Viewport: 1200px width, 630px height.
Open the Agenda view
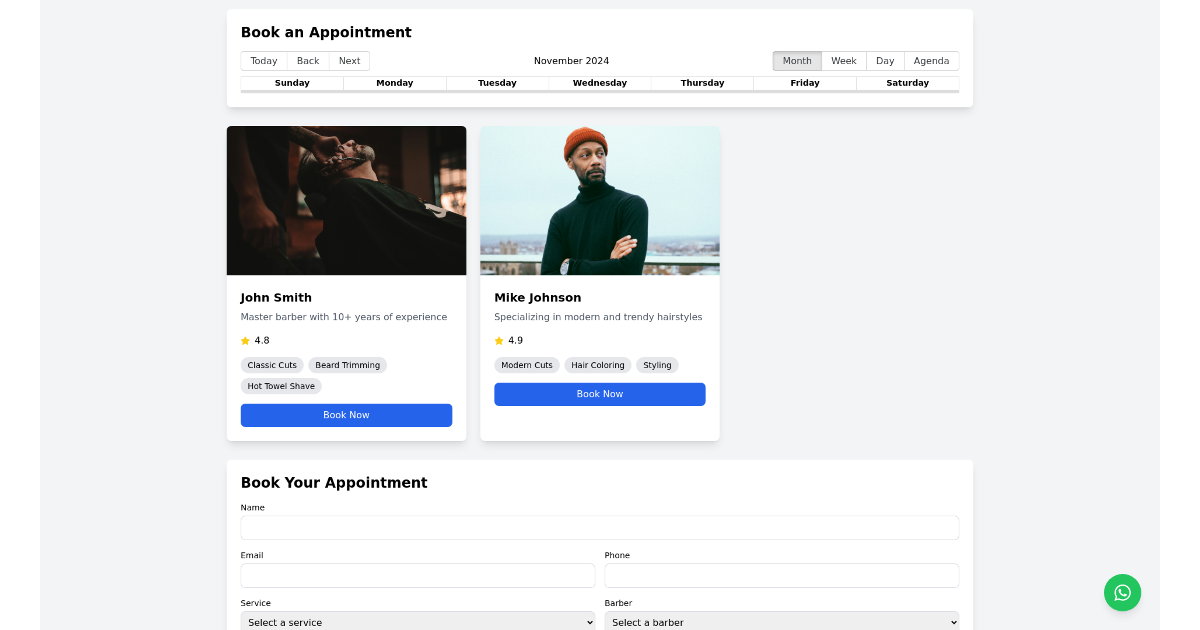(930, 60)
